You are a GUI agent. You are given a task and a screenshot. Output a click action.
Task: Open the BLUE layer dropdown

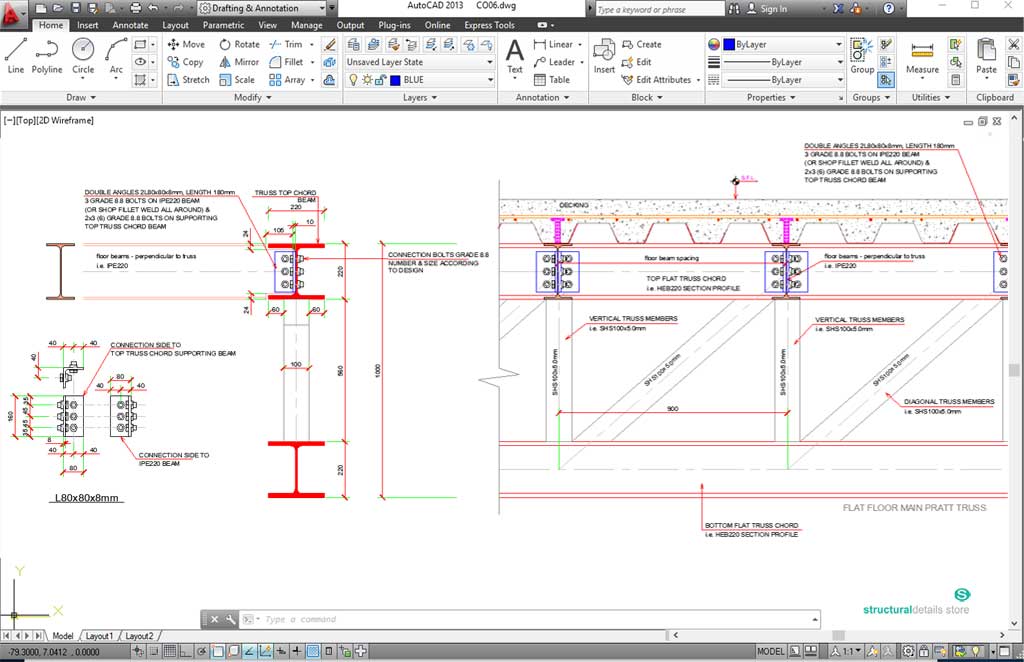pyautogui.click(x=419, y=80)
